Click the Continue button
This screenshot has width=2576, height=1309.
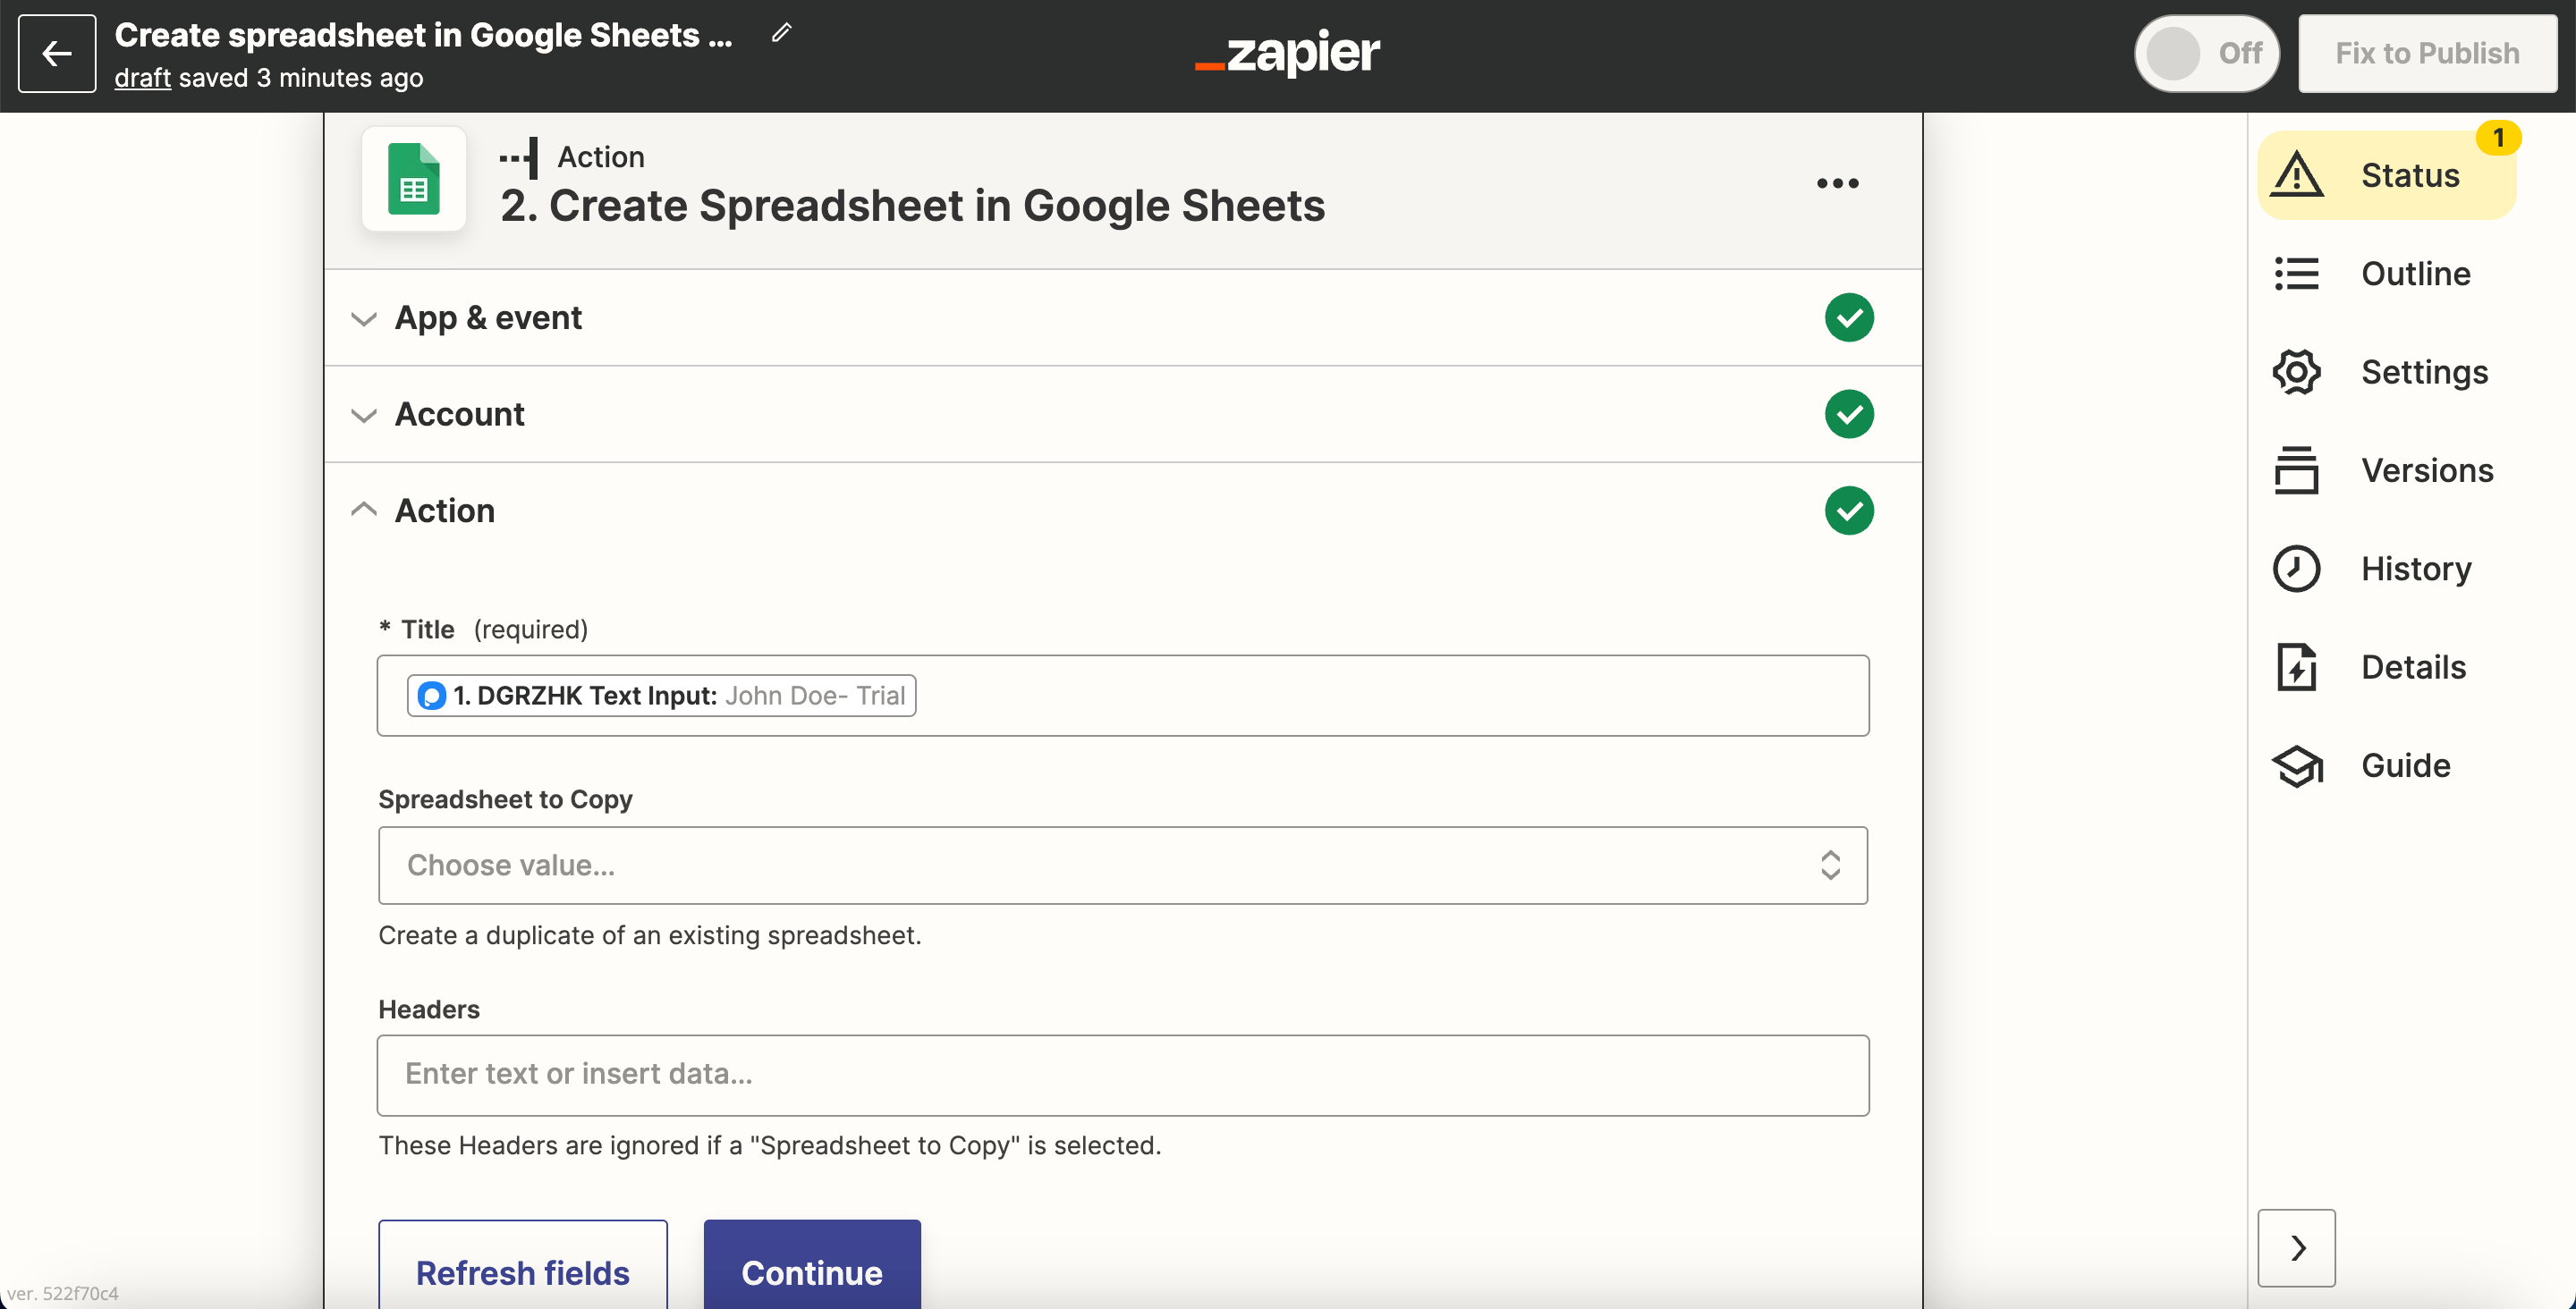click(813, 1272)
